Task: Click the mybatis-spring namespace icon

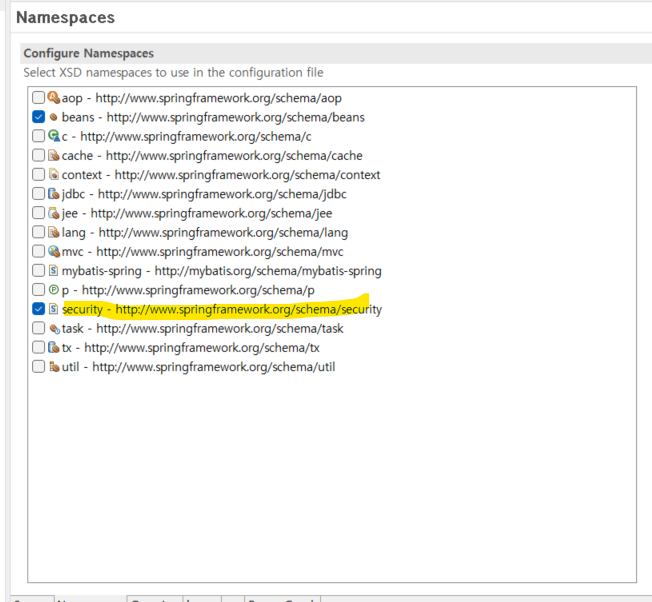Action: (x=54, y=271)
